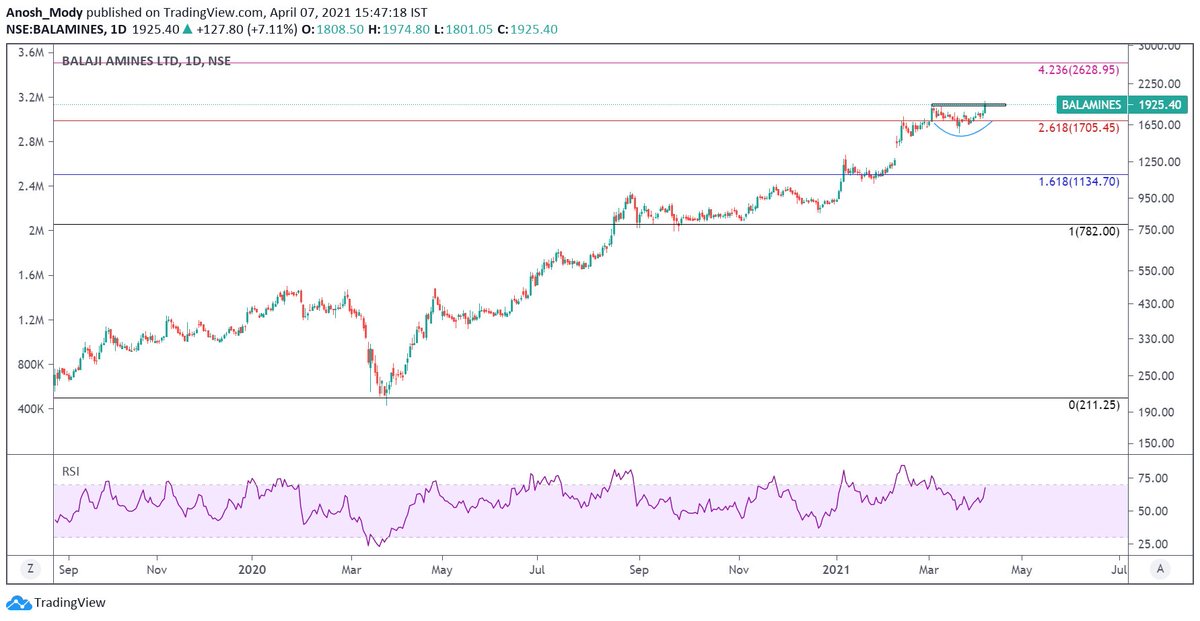Click the 3.6M volume axis label

pos(32,52)
